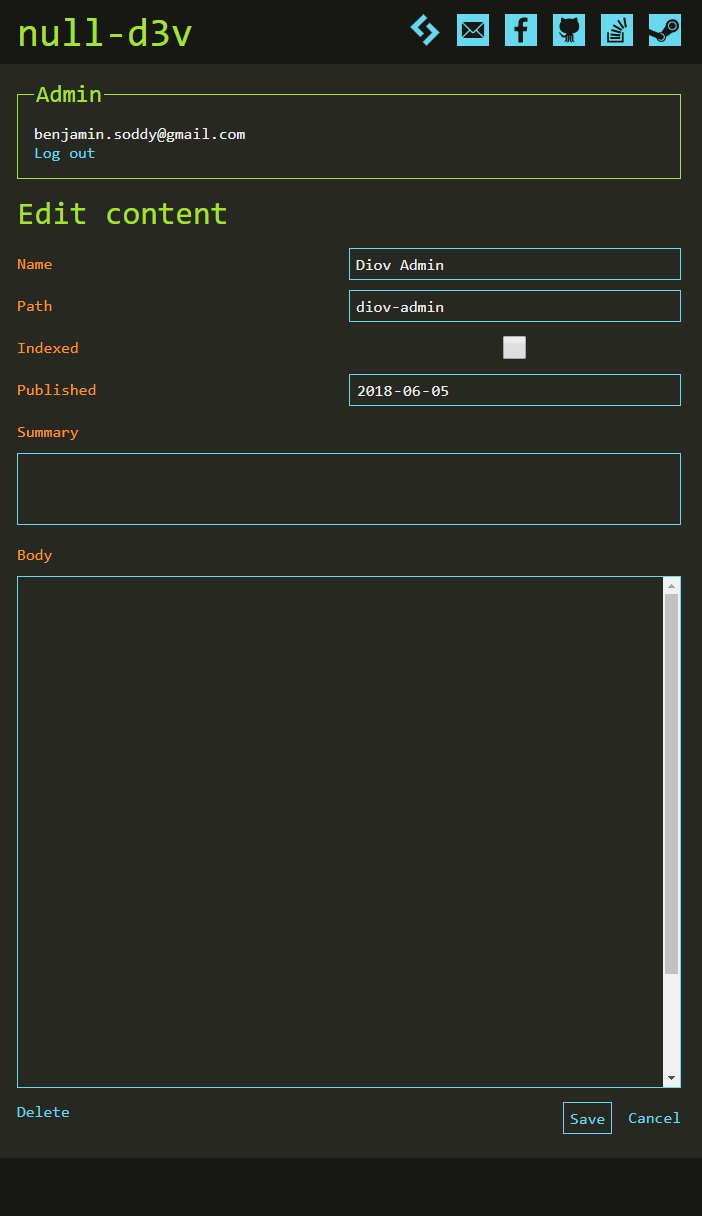This screenshot has width=702, height=1216.
Task: Open the Sourcerer profile icon
Action: 425,30
